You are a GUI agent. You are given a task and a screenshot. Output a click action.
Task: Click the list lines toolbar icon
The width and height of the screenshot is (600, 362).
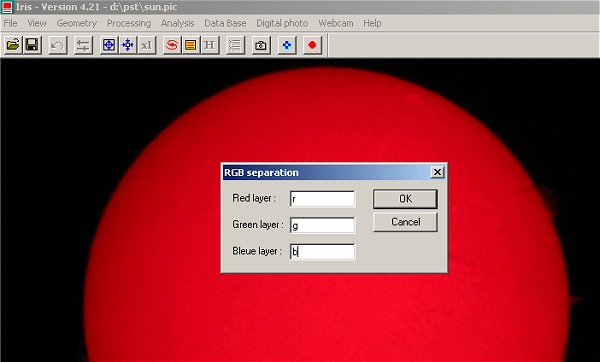pos(235,45)
